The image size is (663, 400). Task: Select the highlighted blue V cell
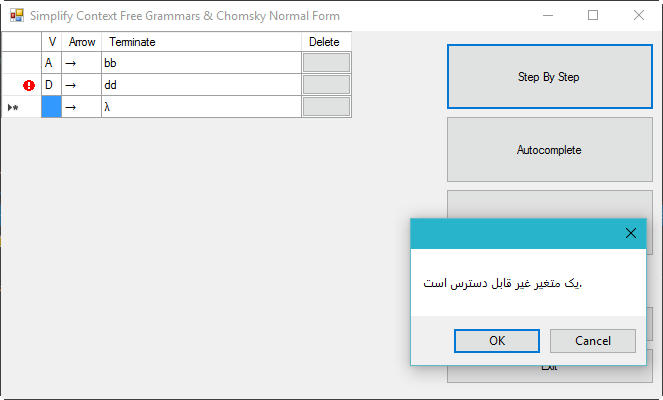[52, 107]
